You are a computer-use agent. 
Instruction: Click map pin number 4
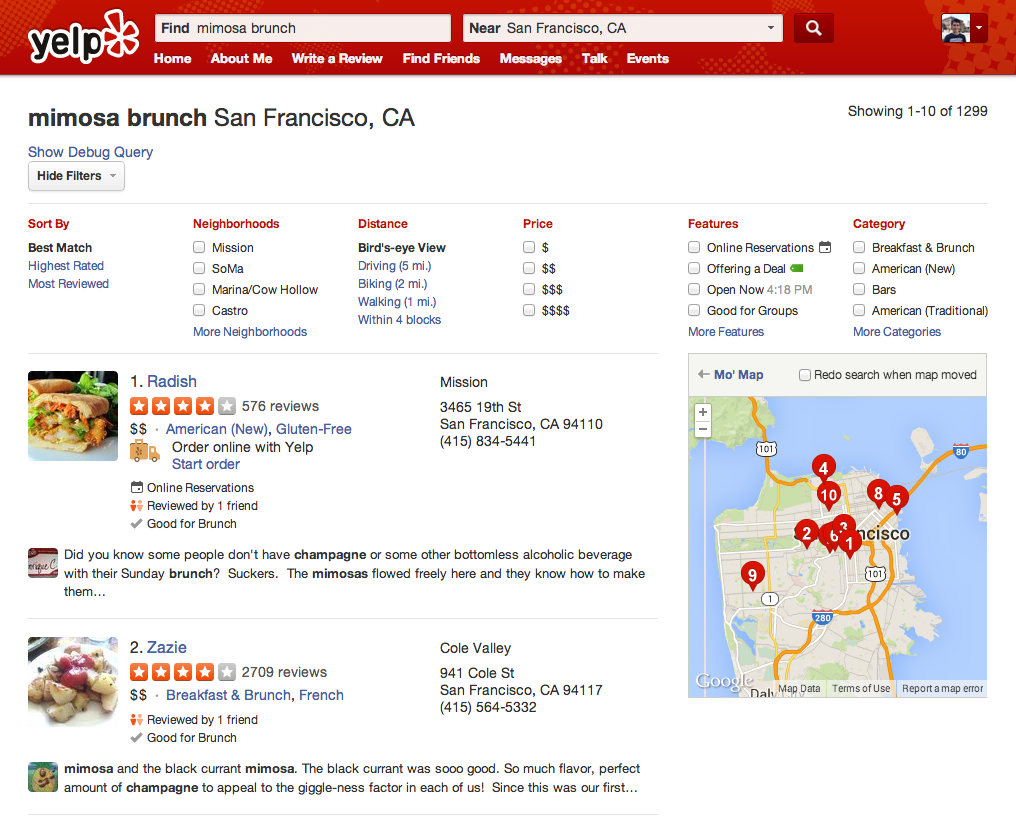pos(824,468)
